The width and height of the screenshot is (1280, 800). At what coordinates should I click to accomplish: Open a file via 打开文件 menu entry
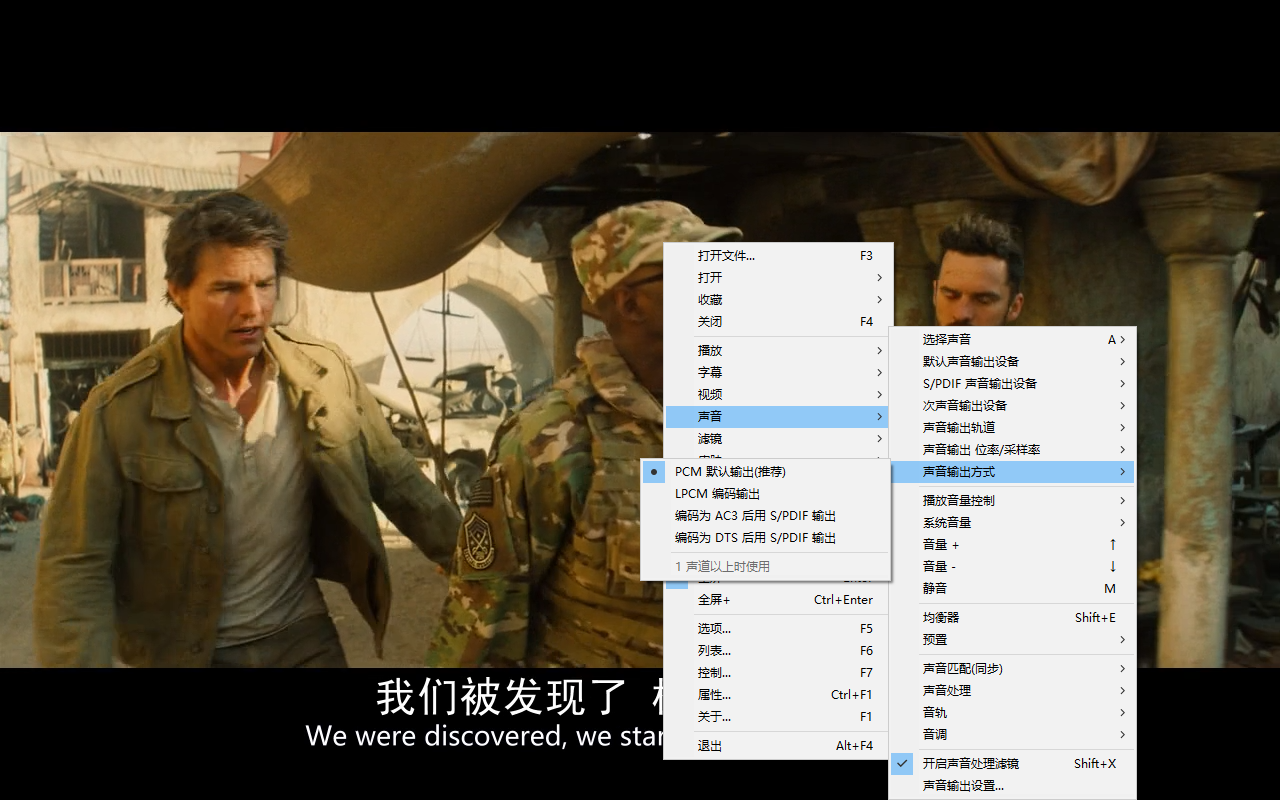pyautogui.click(x=727, y=255)
